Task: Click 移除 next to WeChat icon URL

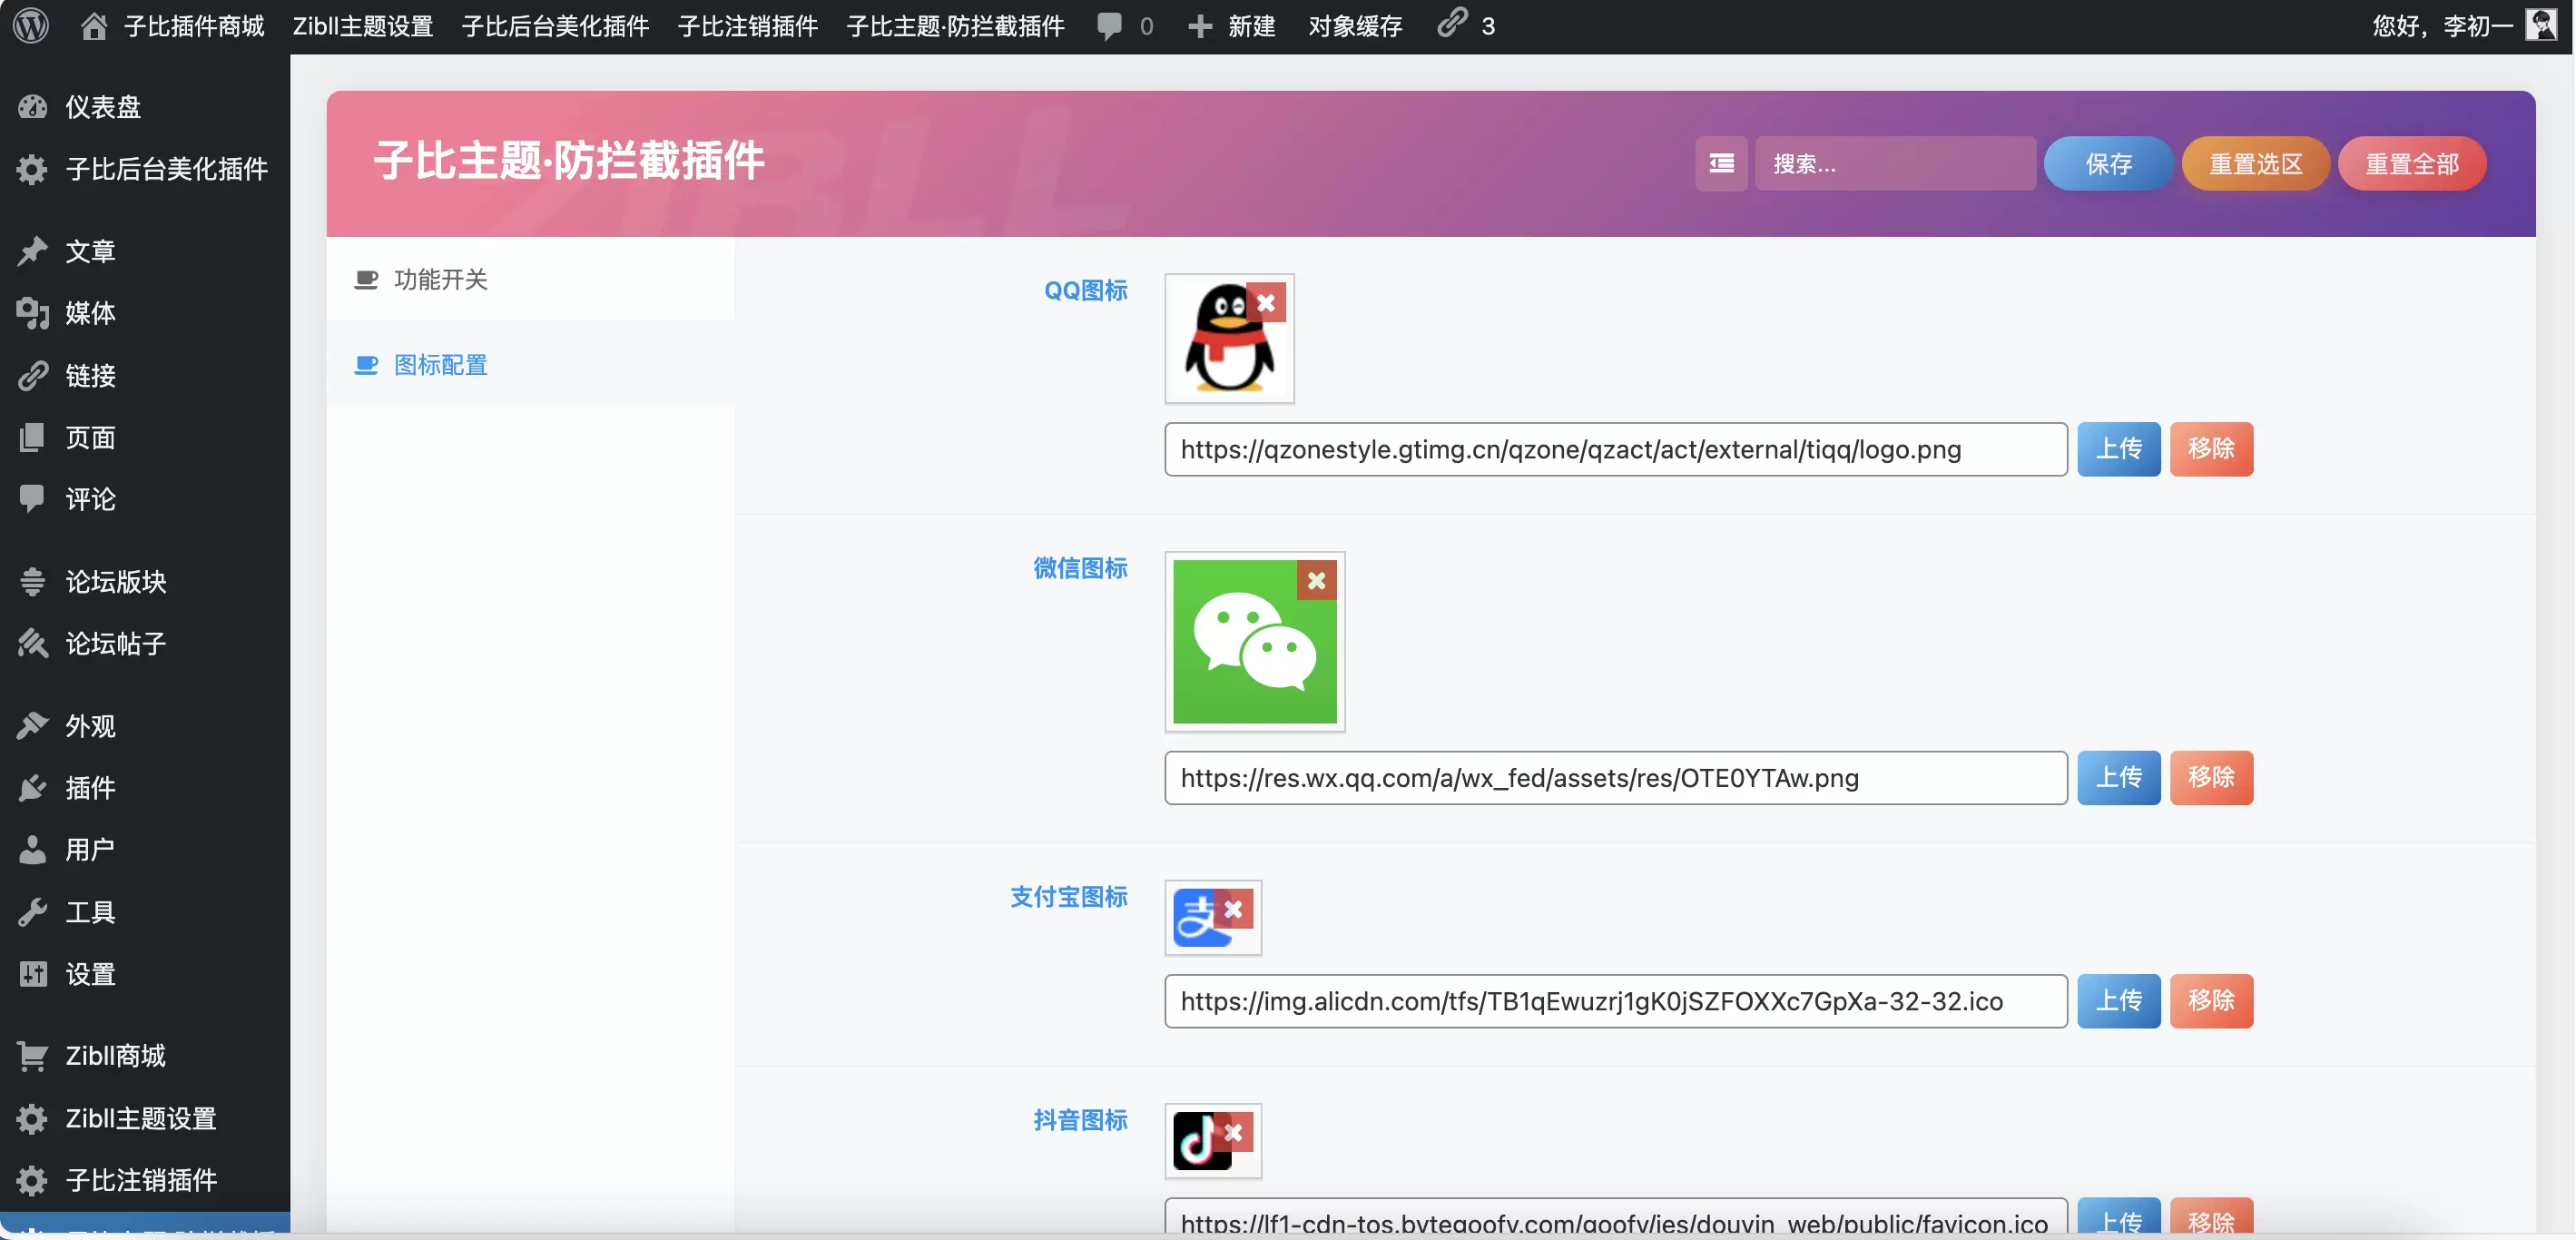Action: click(2211, 777)
